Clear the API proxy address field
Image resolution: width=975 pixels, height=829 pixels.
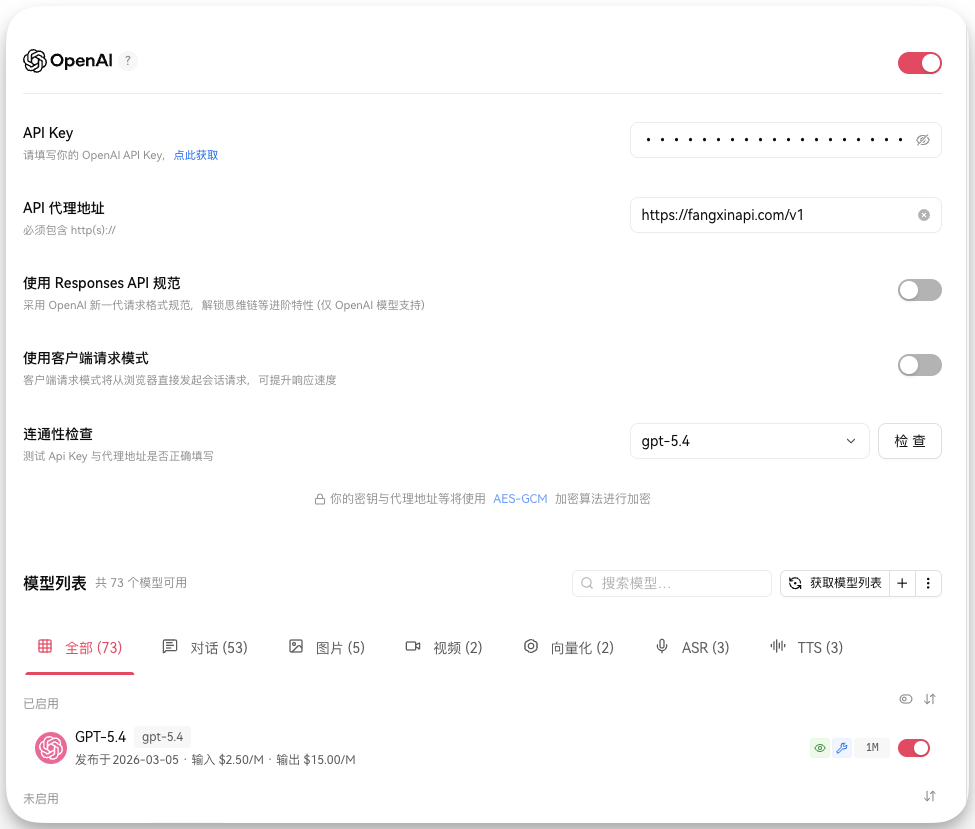coord(924,215)
